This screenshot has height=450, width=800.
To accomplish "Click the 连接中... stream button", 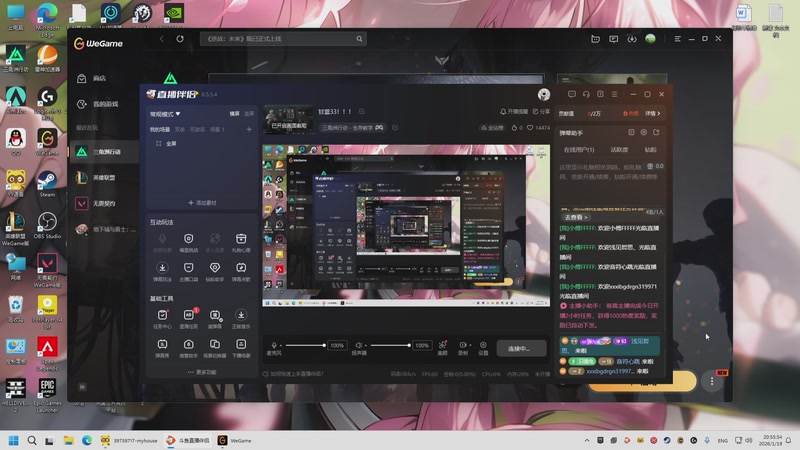I will click(521, 348).
